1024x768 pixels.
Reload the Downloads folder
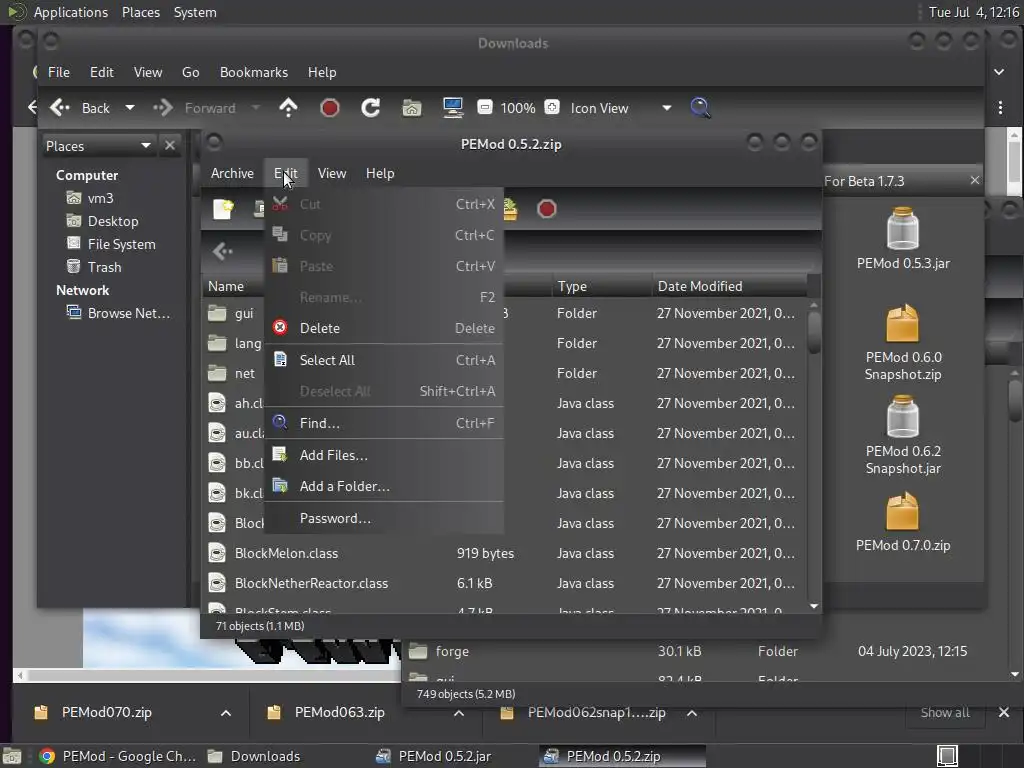pos(370,108)
